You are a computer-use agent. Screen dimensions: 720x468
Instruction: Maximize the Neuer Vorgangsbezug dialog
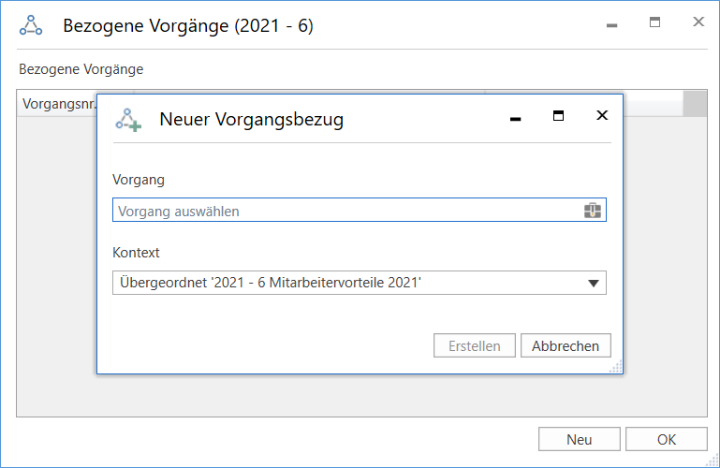(x=558, y=116)
